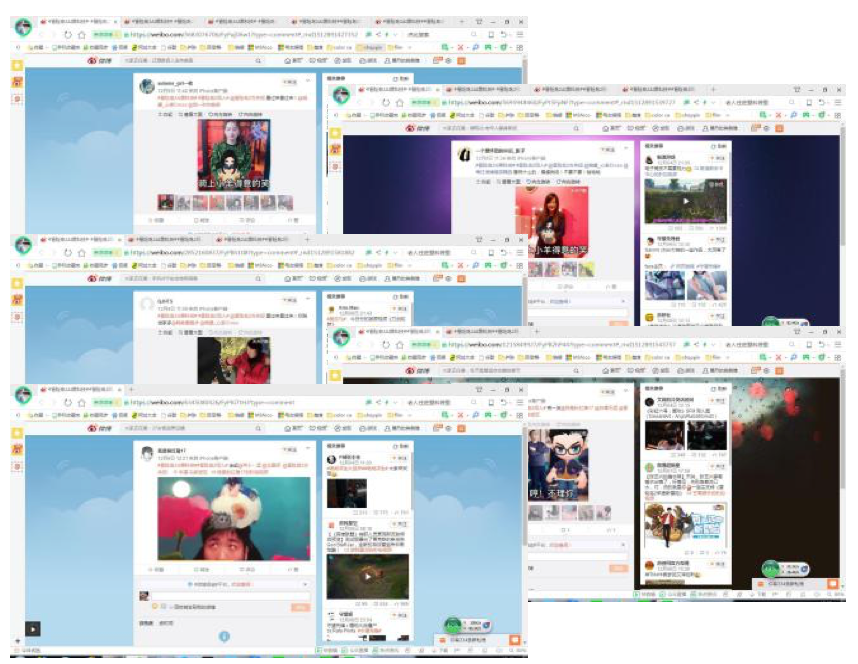Click the yellow star sidebar icon in the top-left window
The height and width of the screenshot is (664, 858).
pos(17,65)
